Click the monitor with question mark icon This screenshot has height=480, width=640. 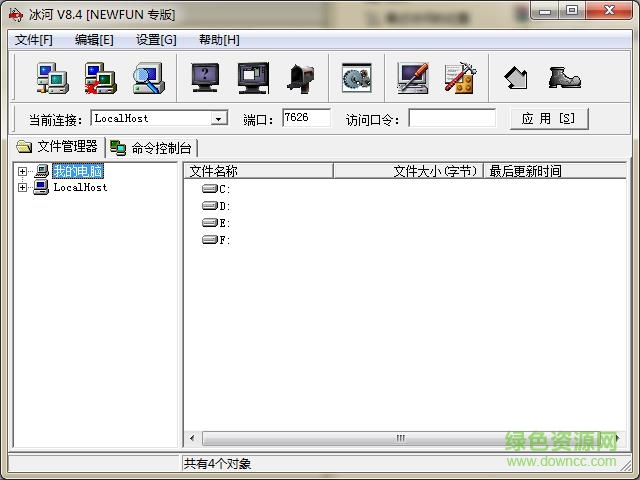pyautogui.click(x=205, y=78)
